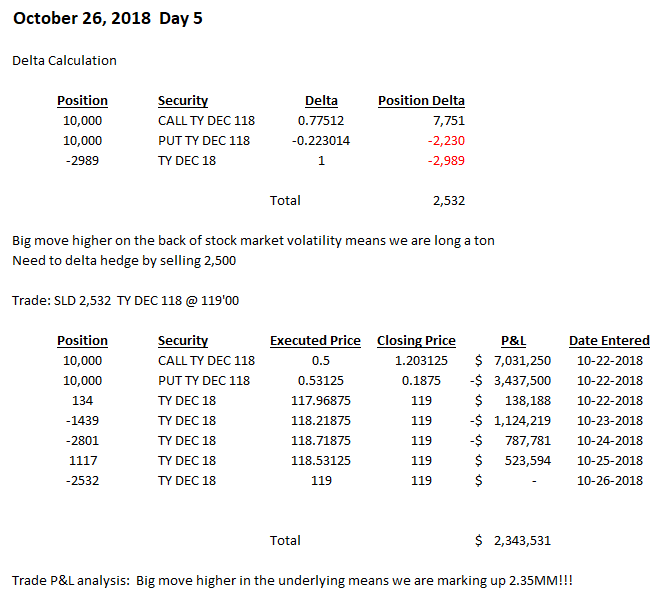668x608 pixels.
Task: Click the Position Delta column header
Action: pyautogui.click(x=421, y=100)
